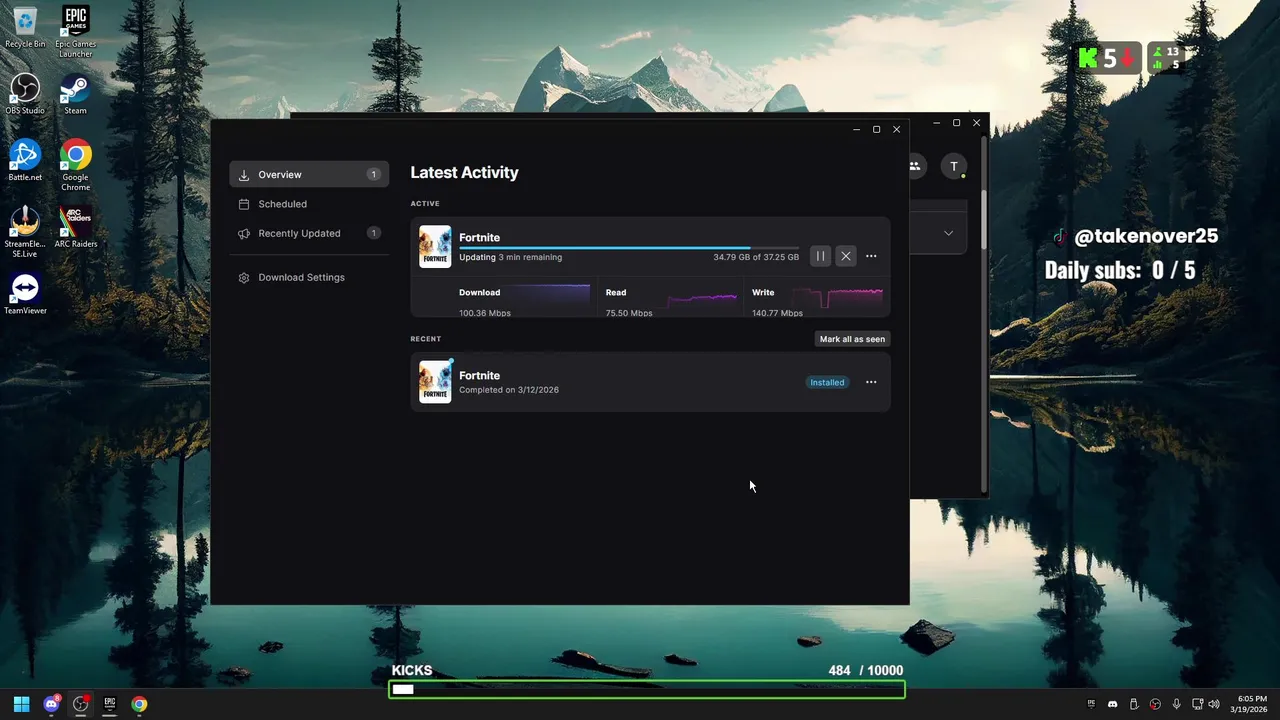Screen dimensions: 1280x720
Task: Click Epic Games icon in system tray
Action: pos(1091,704)
